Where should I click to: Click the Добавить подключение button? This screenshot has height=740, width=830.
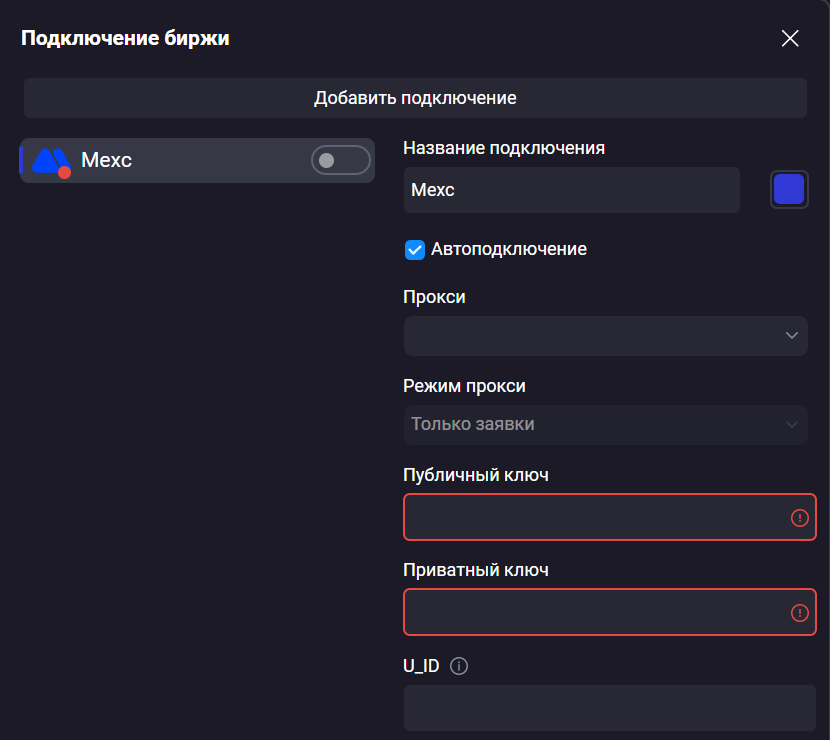pos(415,98)
